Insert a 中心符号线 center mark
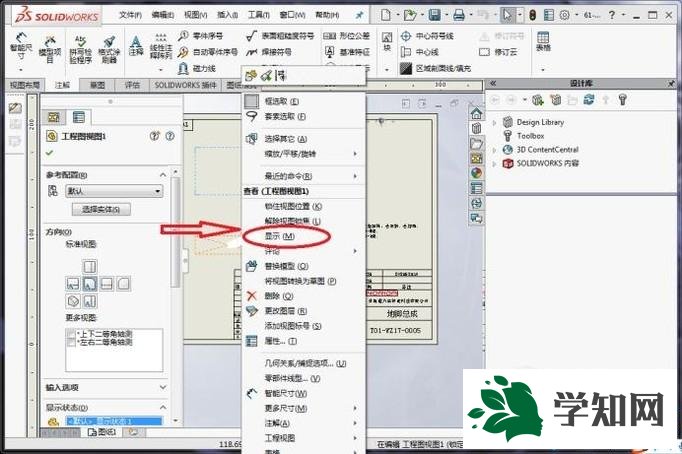This screenshot has width=682, height=454. pos(427,36)
